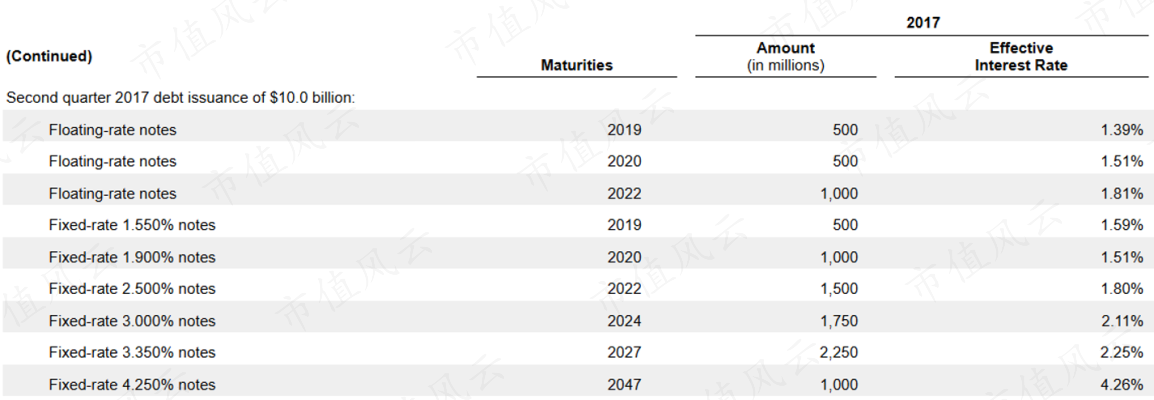Click the 2047 maturity value
This screenshot has width=1154, height=400.
(x=624, y=384)
